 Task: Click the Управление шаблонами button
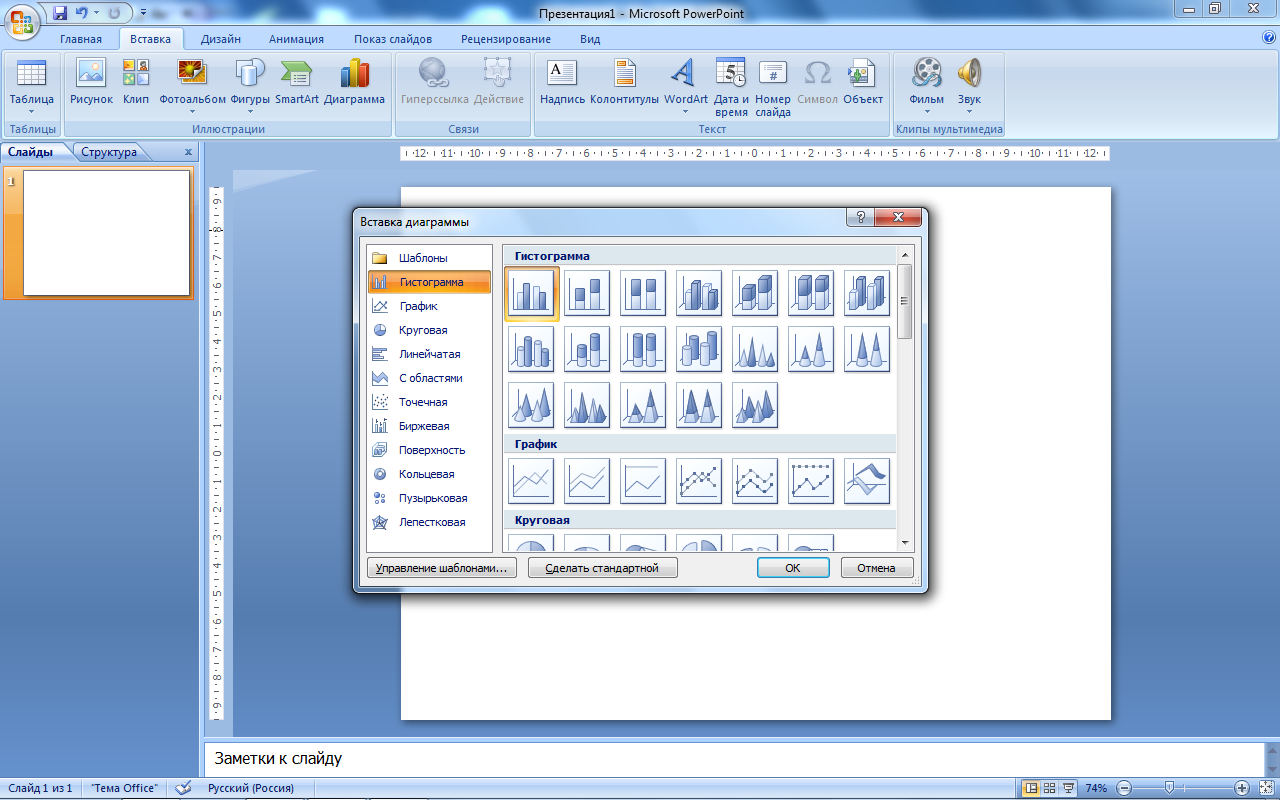pyautogui.click(x=442, y=568)
